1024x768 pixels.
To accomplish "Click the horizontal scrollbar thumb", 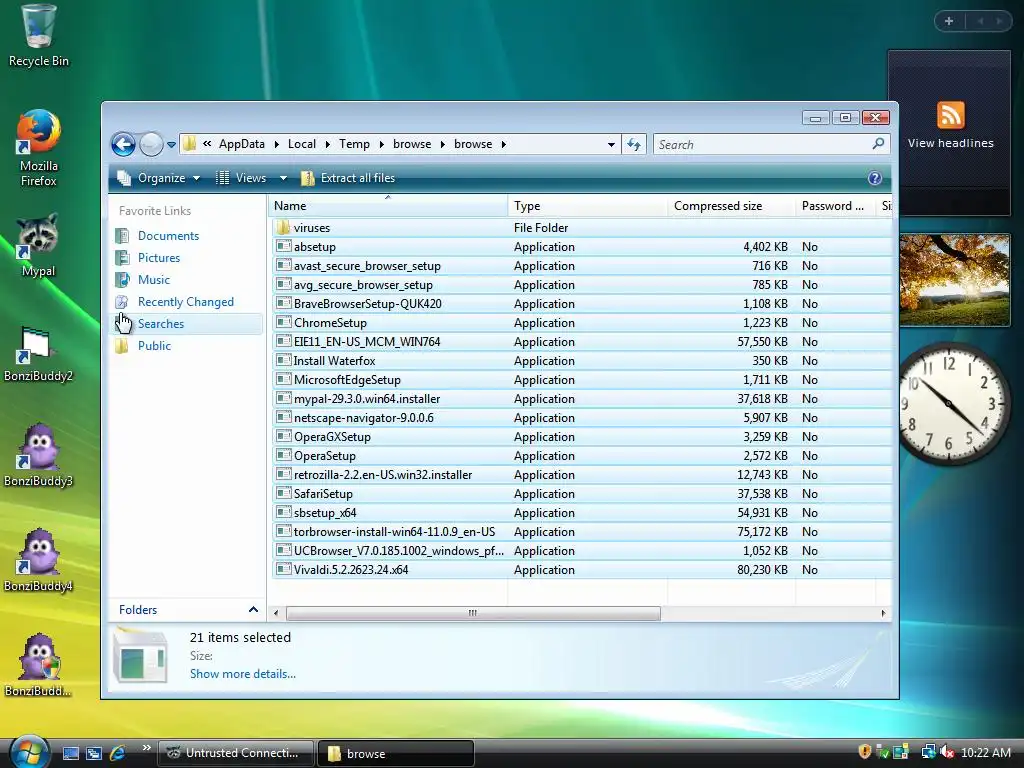I will click(x=473, y=613).
